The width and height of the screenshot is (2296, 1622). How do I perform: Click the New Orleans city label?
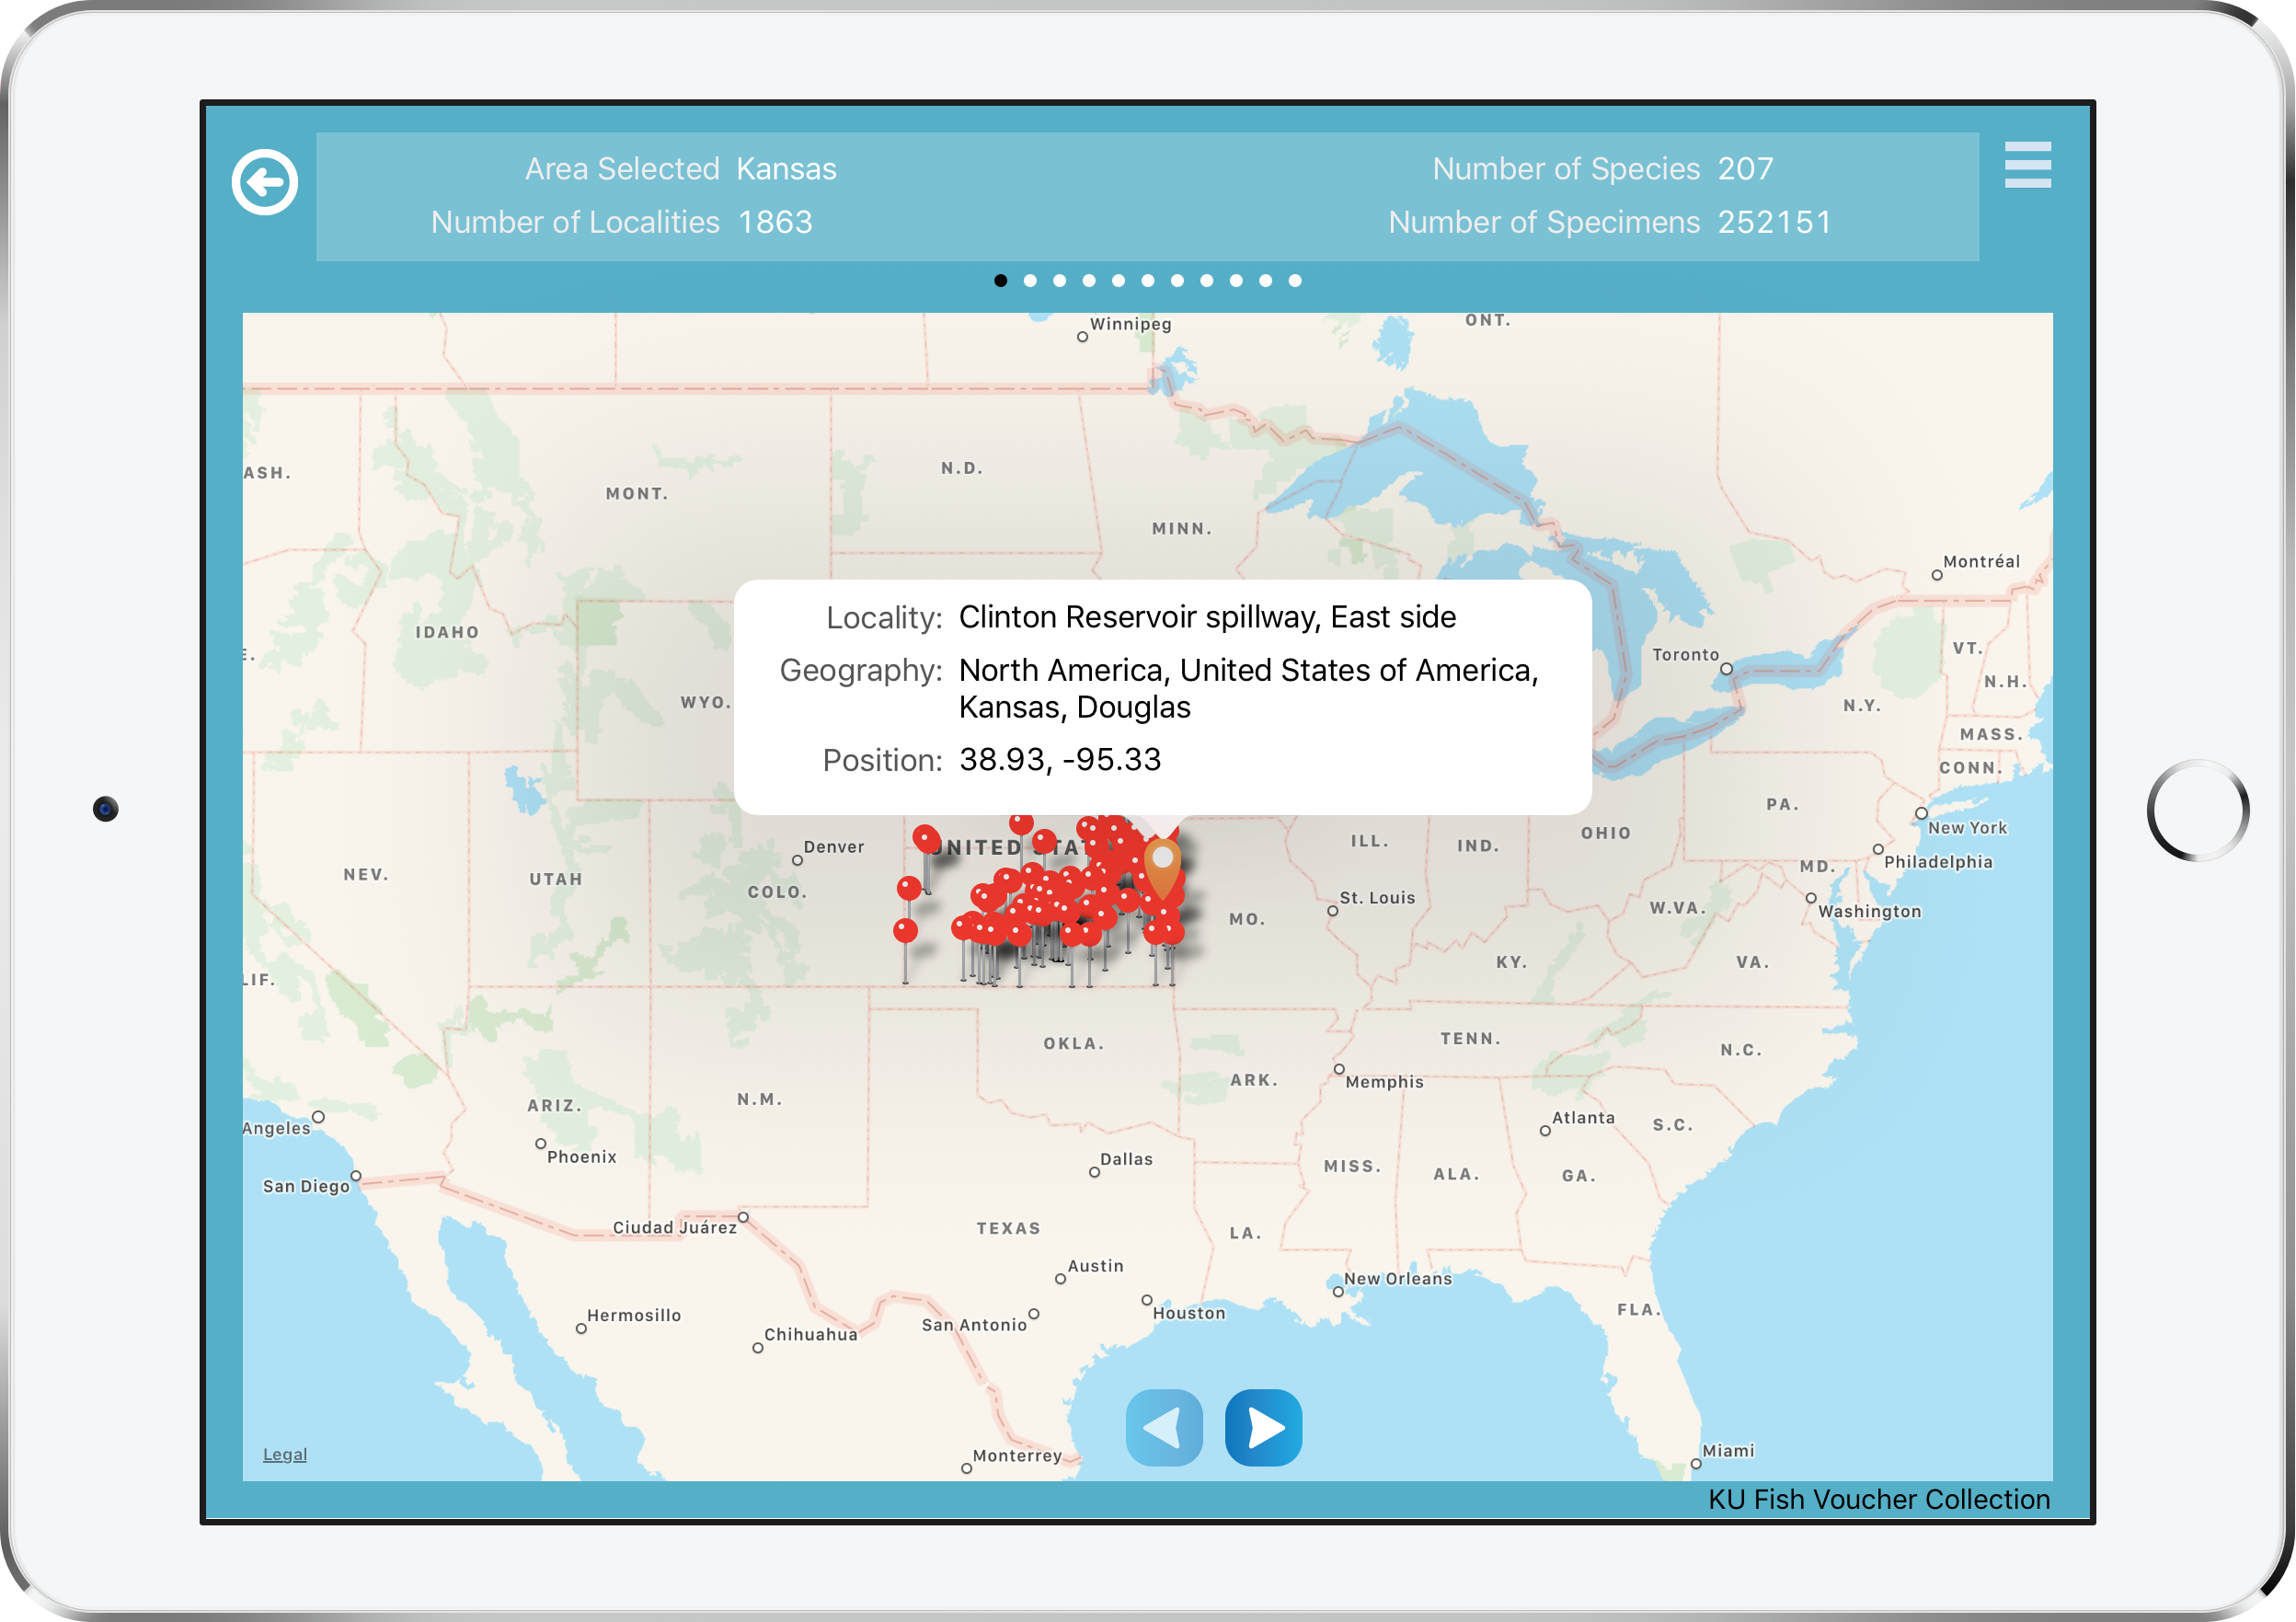point(1397,1279)
